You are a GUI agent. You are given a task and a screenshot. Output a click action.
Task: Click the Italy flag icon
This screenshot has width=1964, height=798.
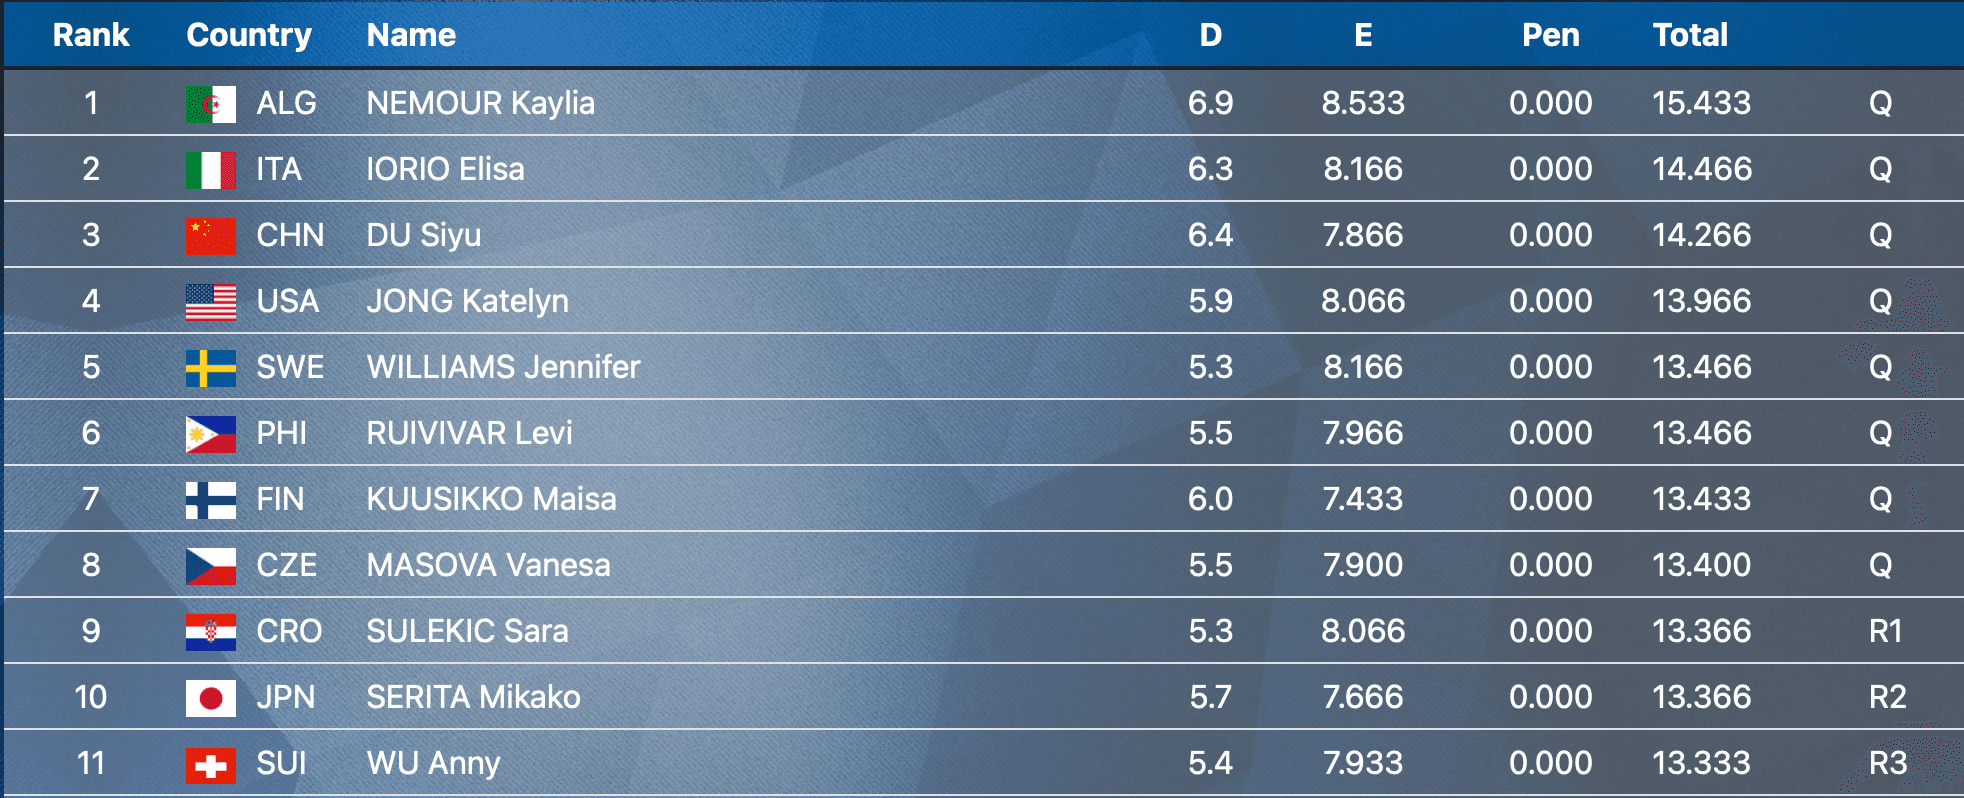click(211, 170)
